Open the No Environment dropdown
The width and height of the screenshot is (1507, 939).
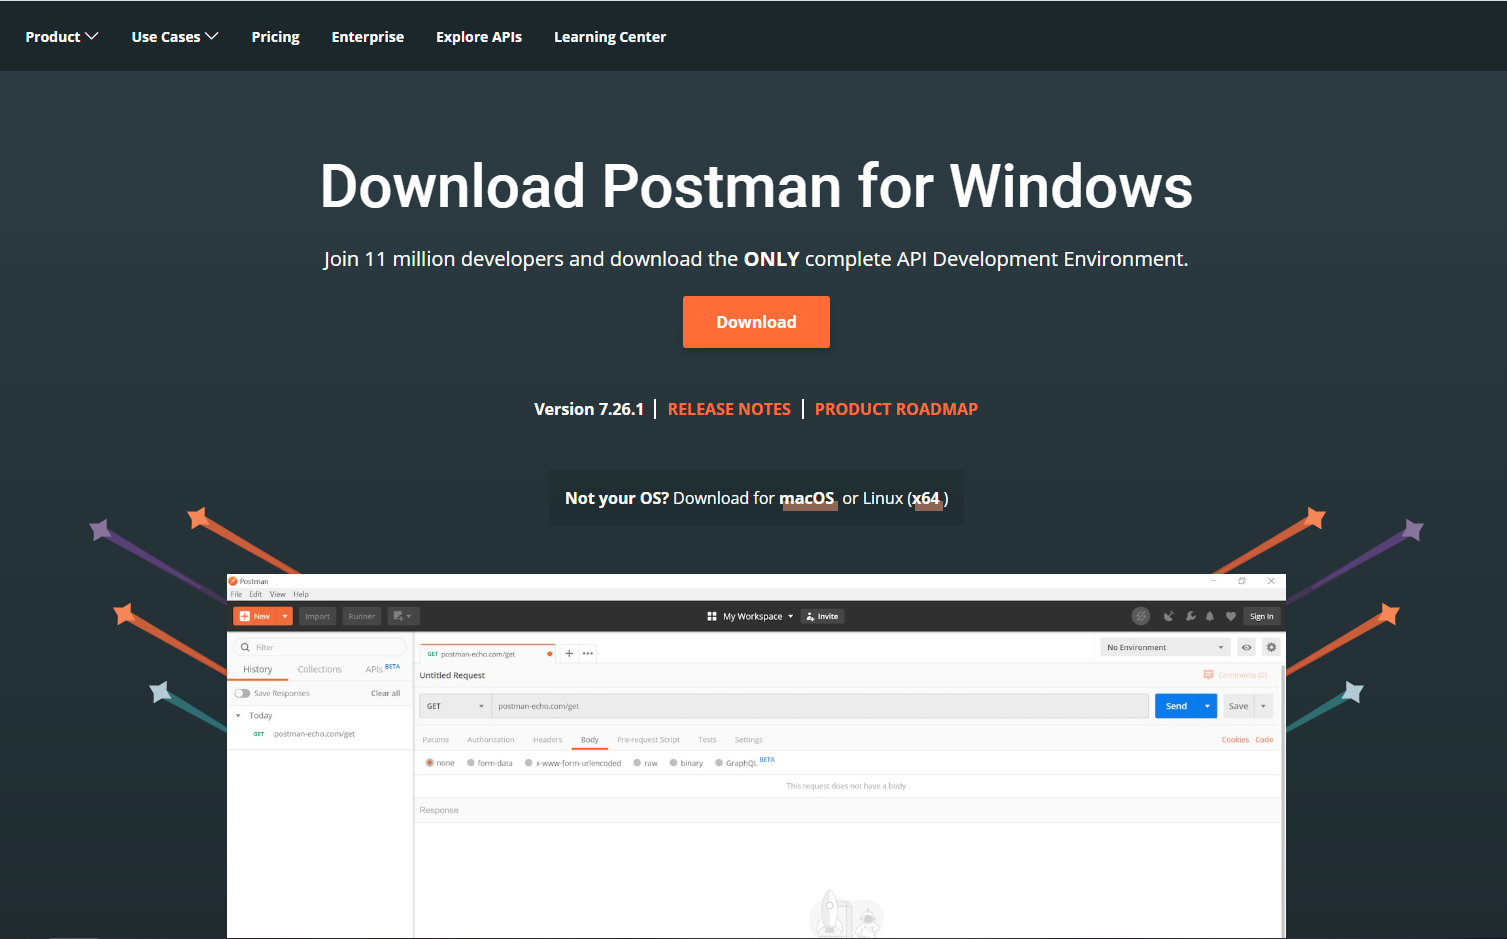[x=1165, y=647]
